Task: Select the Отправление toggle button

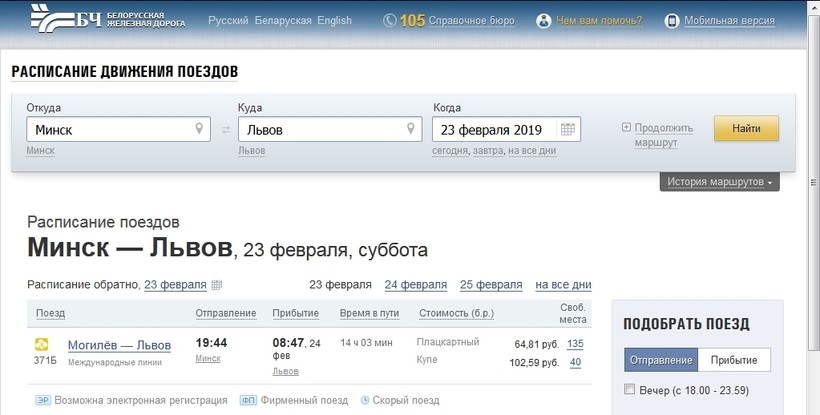Action: click(660, 360)
